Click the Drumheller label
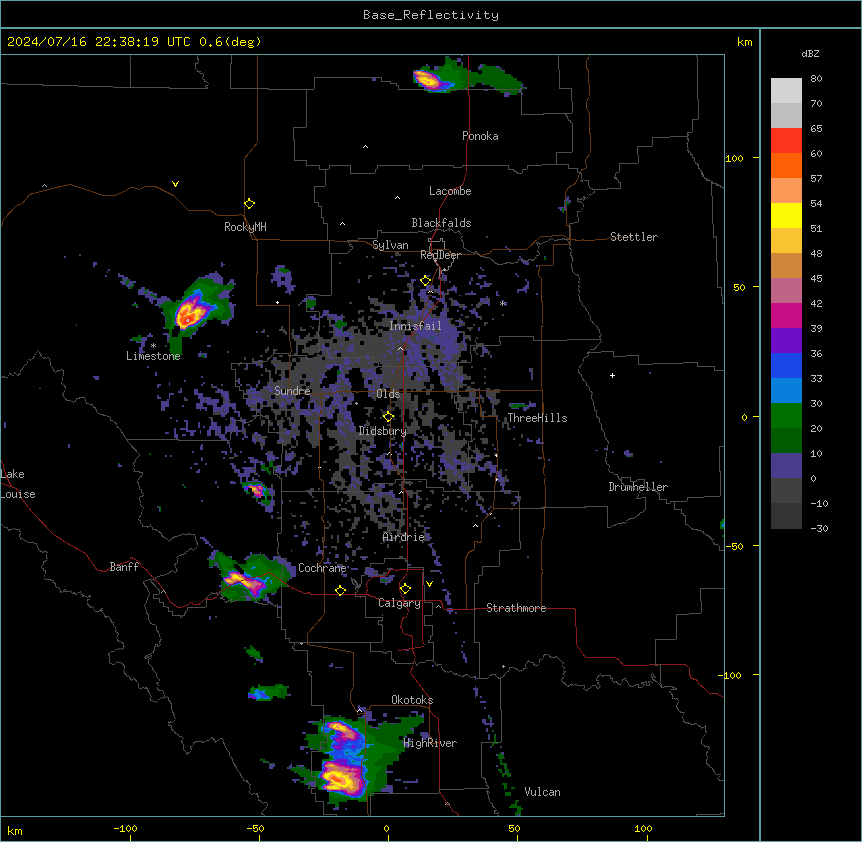 (x=638, y=487)
